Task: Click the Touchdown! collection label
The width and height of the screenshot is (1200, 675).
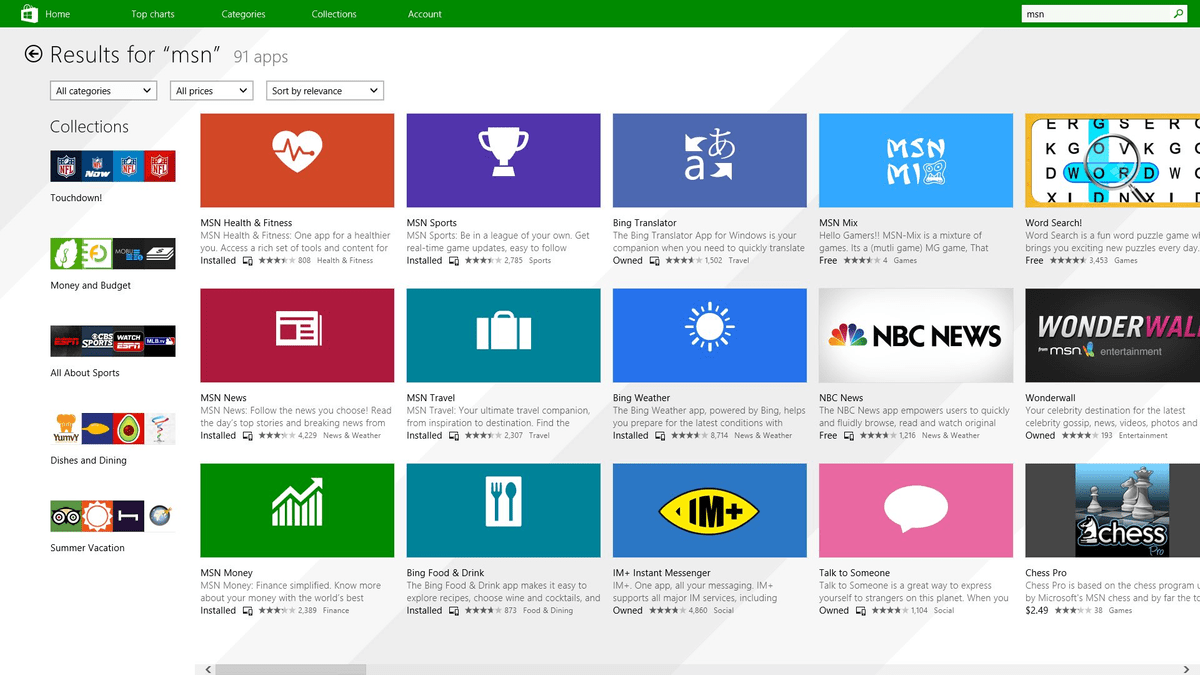Action: 77,198
